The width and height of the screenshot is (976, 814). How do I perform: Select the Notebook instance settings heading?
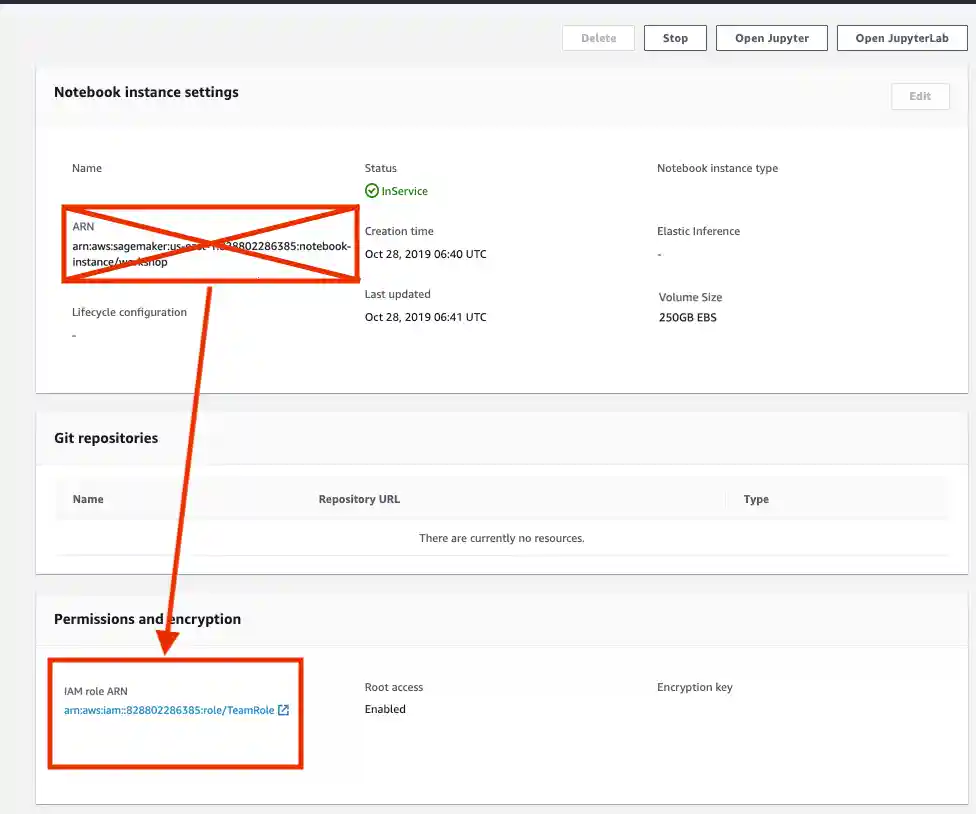pyautogui.click(x=146, y=92)
